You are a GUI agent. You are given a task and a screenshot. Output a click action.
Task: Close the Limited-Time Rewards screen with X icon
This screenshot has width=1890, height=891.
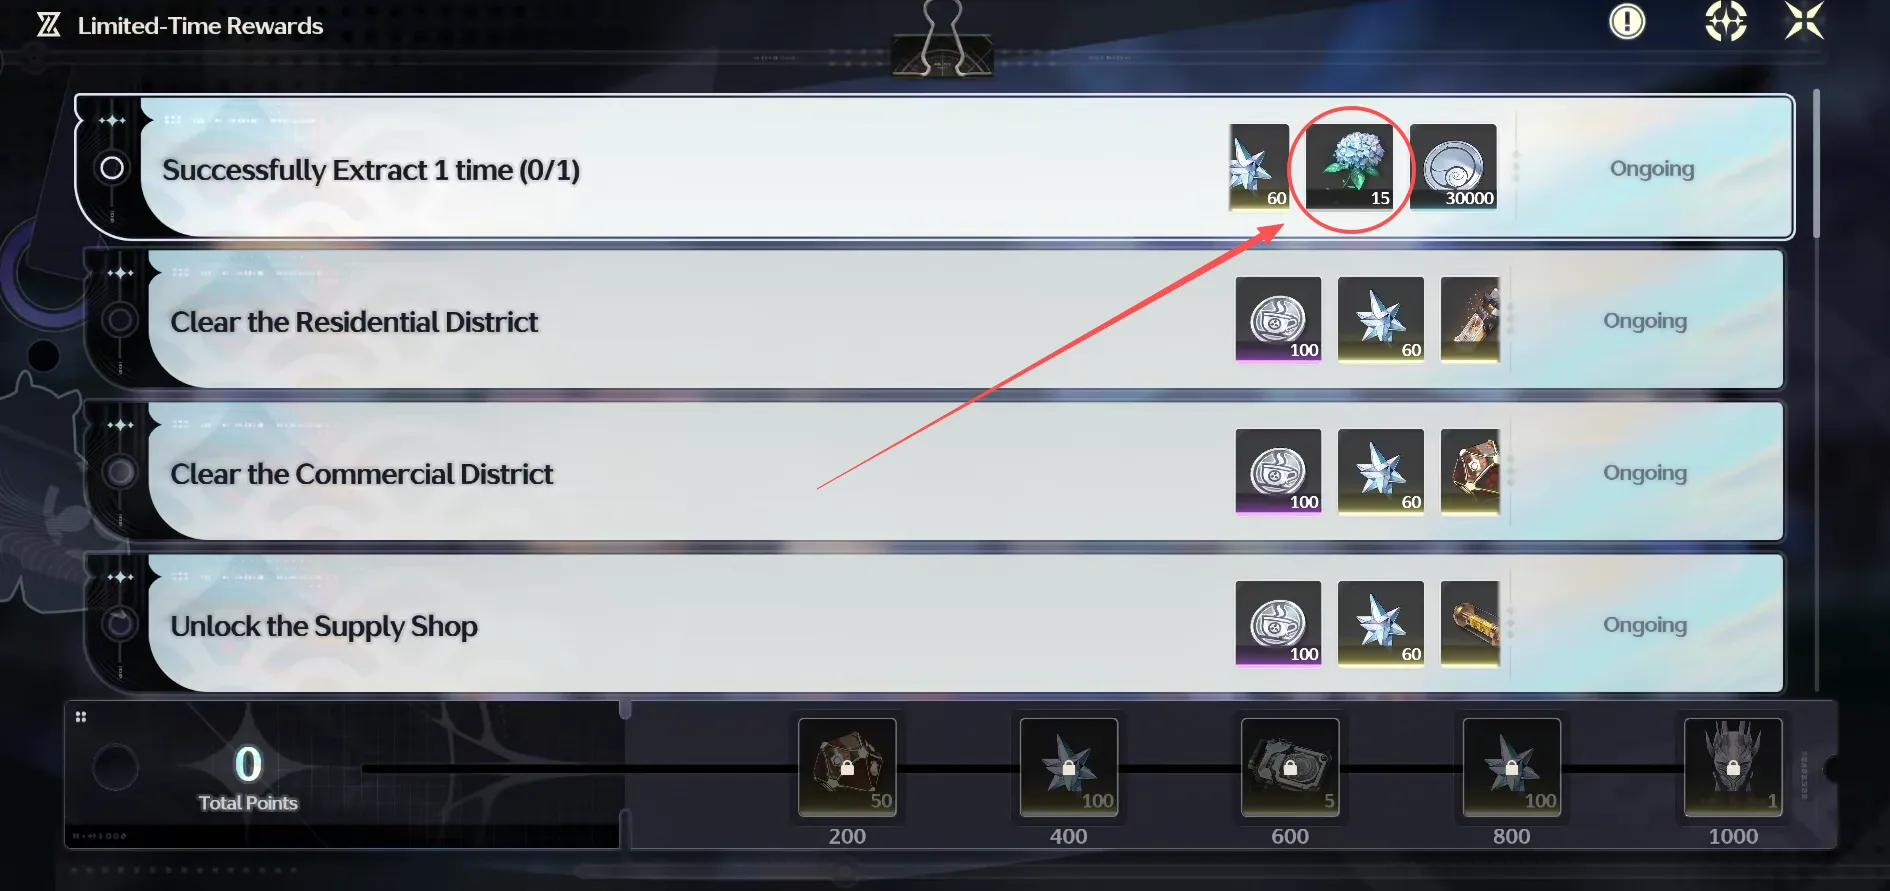(1805, 20)
